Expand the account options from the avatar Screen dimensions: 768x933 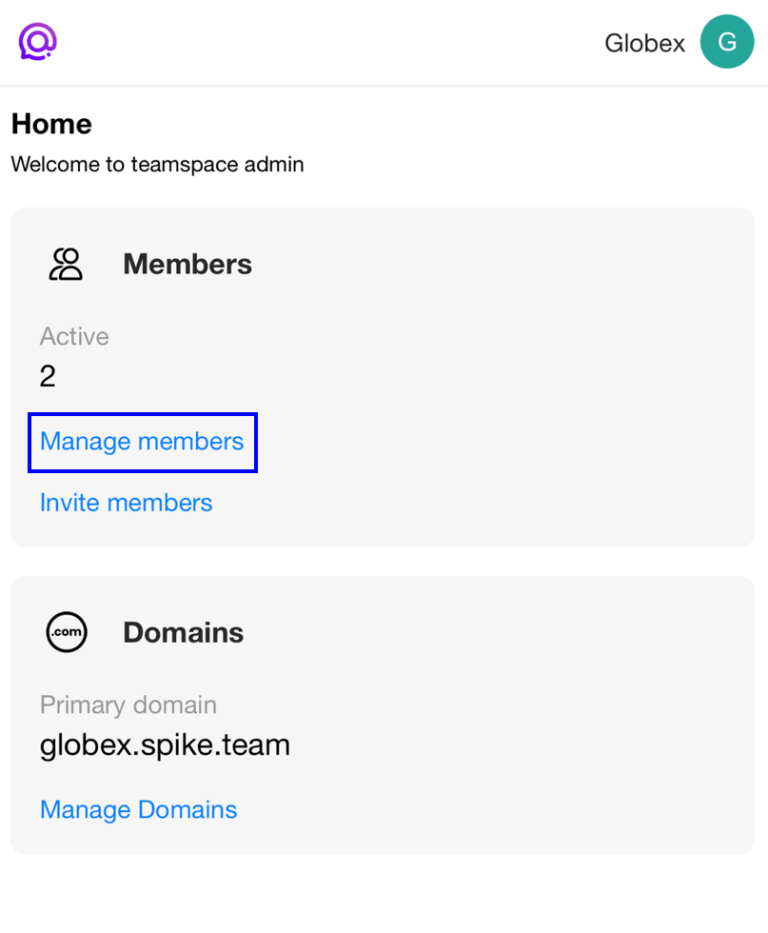click(727, 41)
